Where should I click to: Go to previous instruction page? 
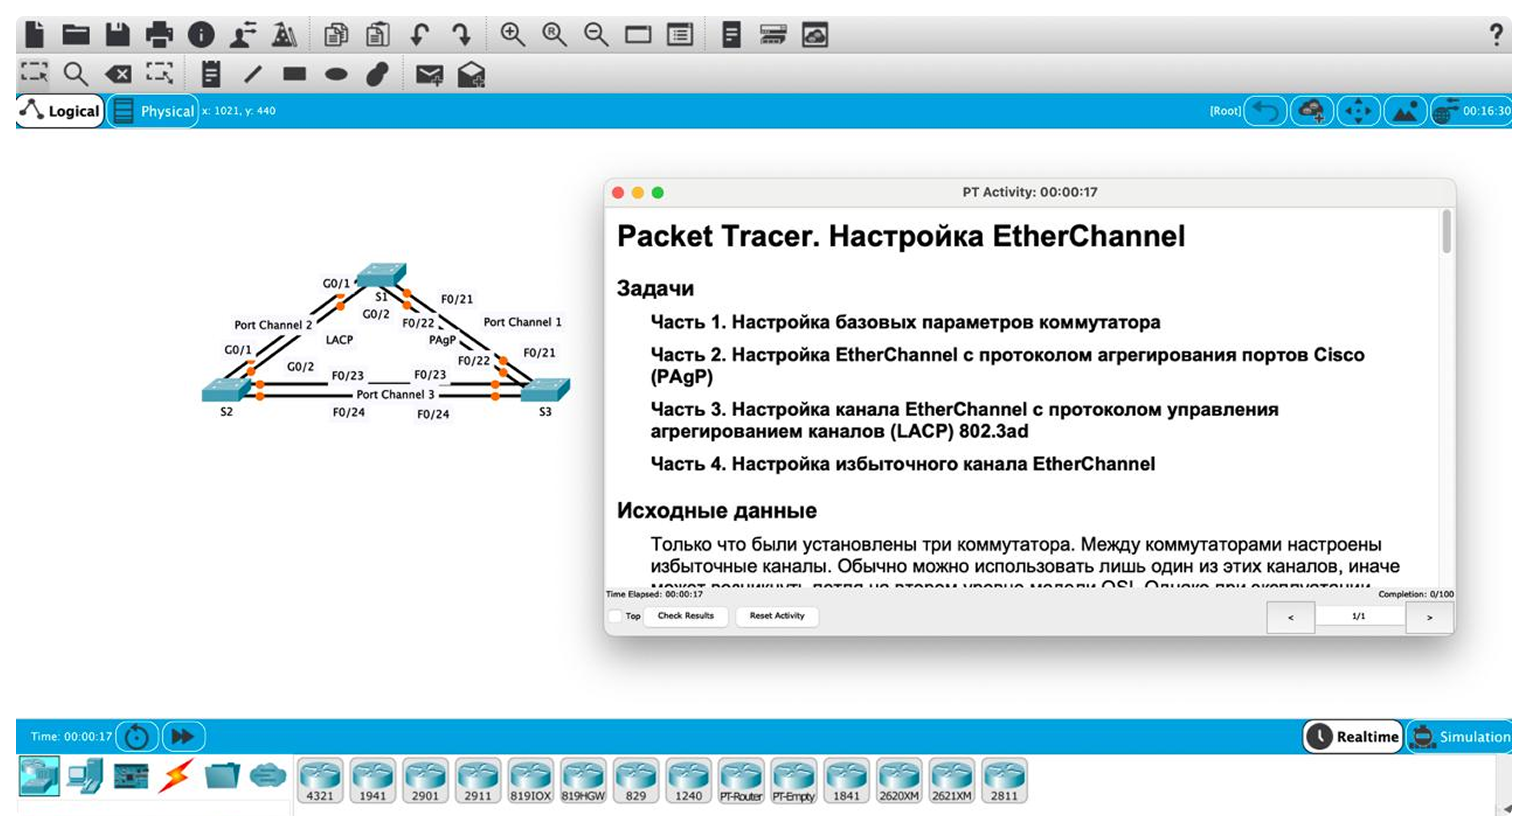1290,617
